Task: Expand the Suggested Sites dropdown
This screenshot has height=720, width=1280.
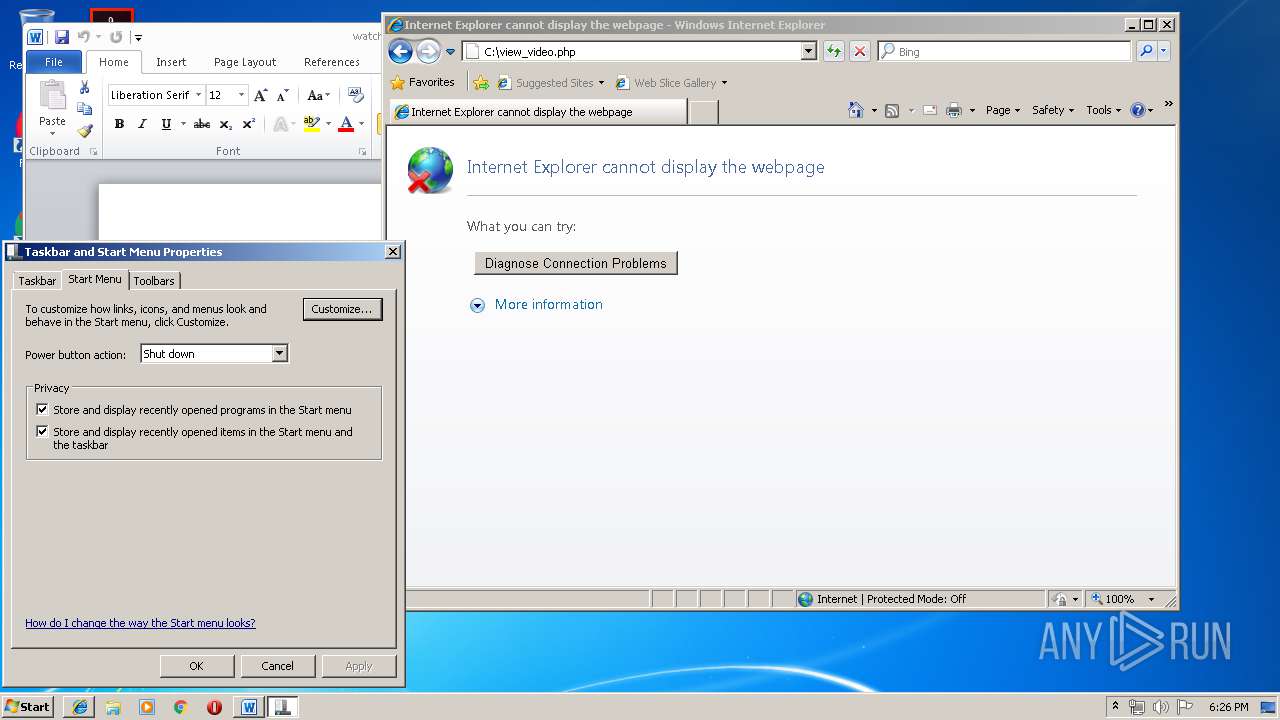Action: (601, 83)
